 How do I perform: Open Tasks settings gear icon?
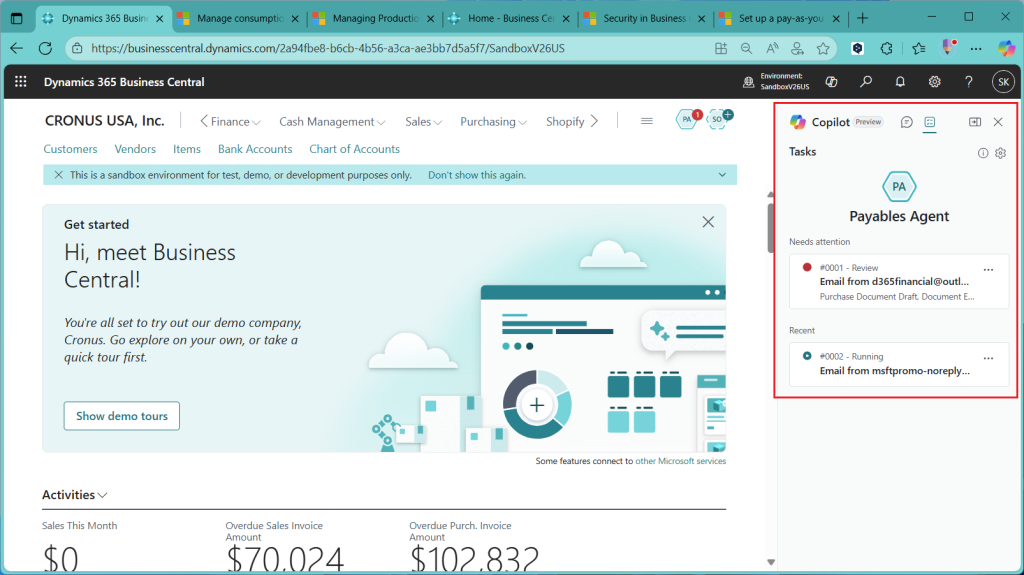pos(1000,153)
